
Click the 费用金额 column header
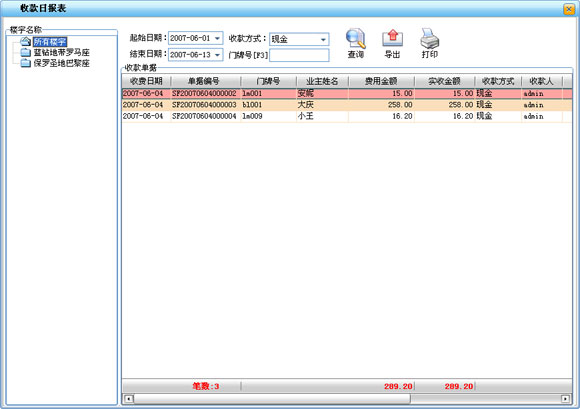pos(381,81)
